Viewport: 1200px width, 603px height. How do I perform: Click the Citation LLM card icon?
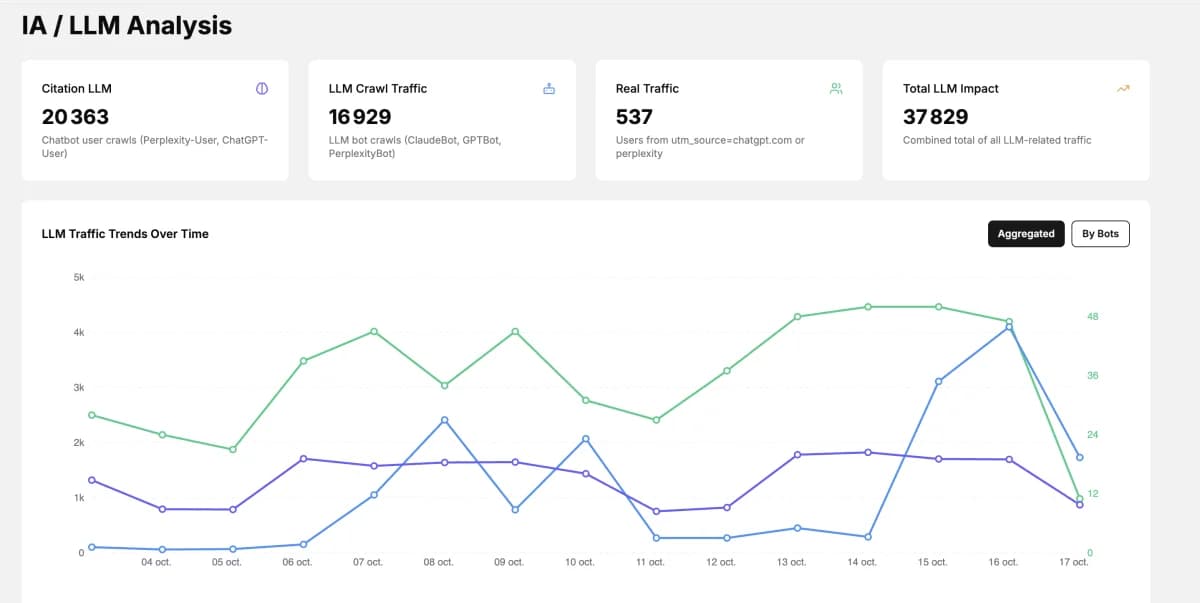pos(262,88)
